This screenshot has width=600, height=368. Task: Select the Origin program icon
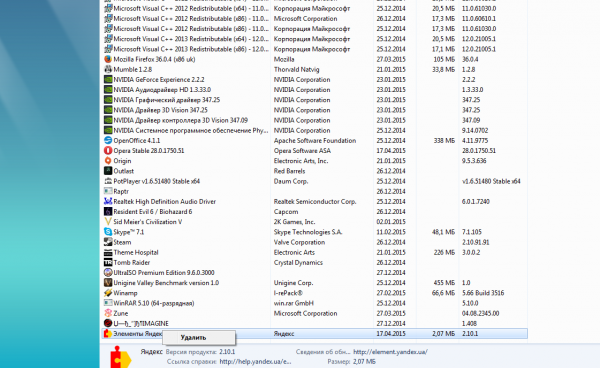point(108,161)
